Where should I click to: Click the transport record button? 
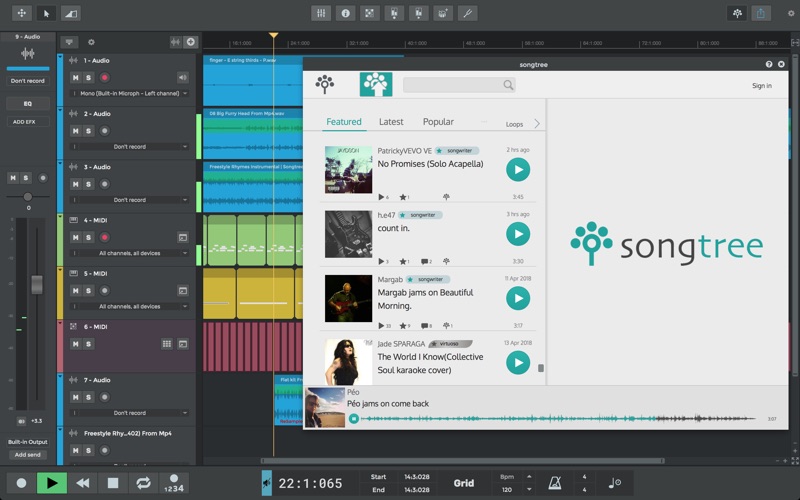tap(21, 483)
